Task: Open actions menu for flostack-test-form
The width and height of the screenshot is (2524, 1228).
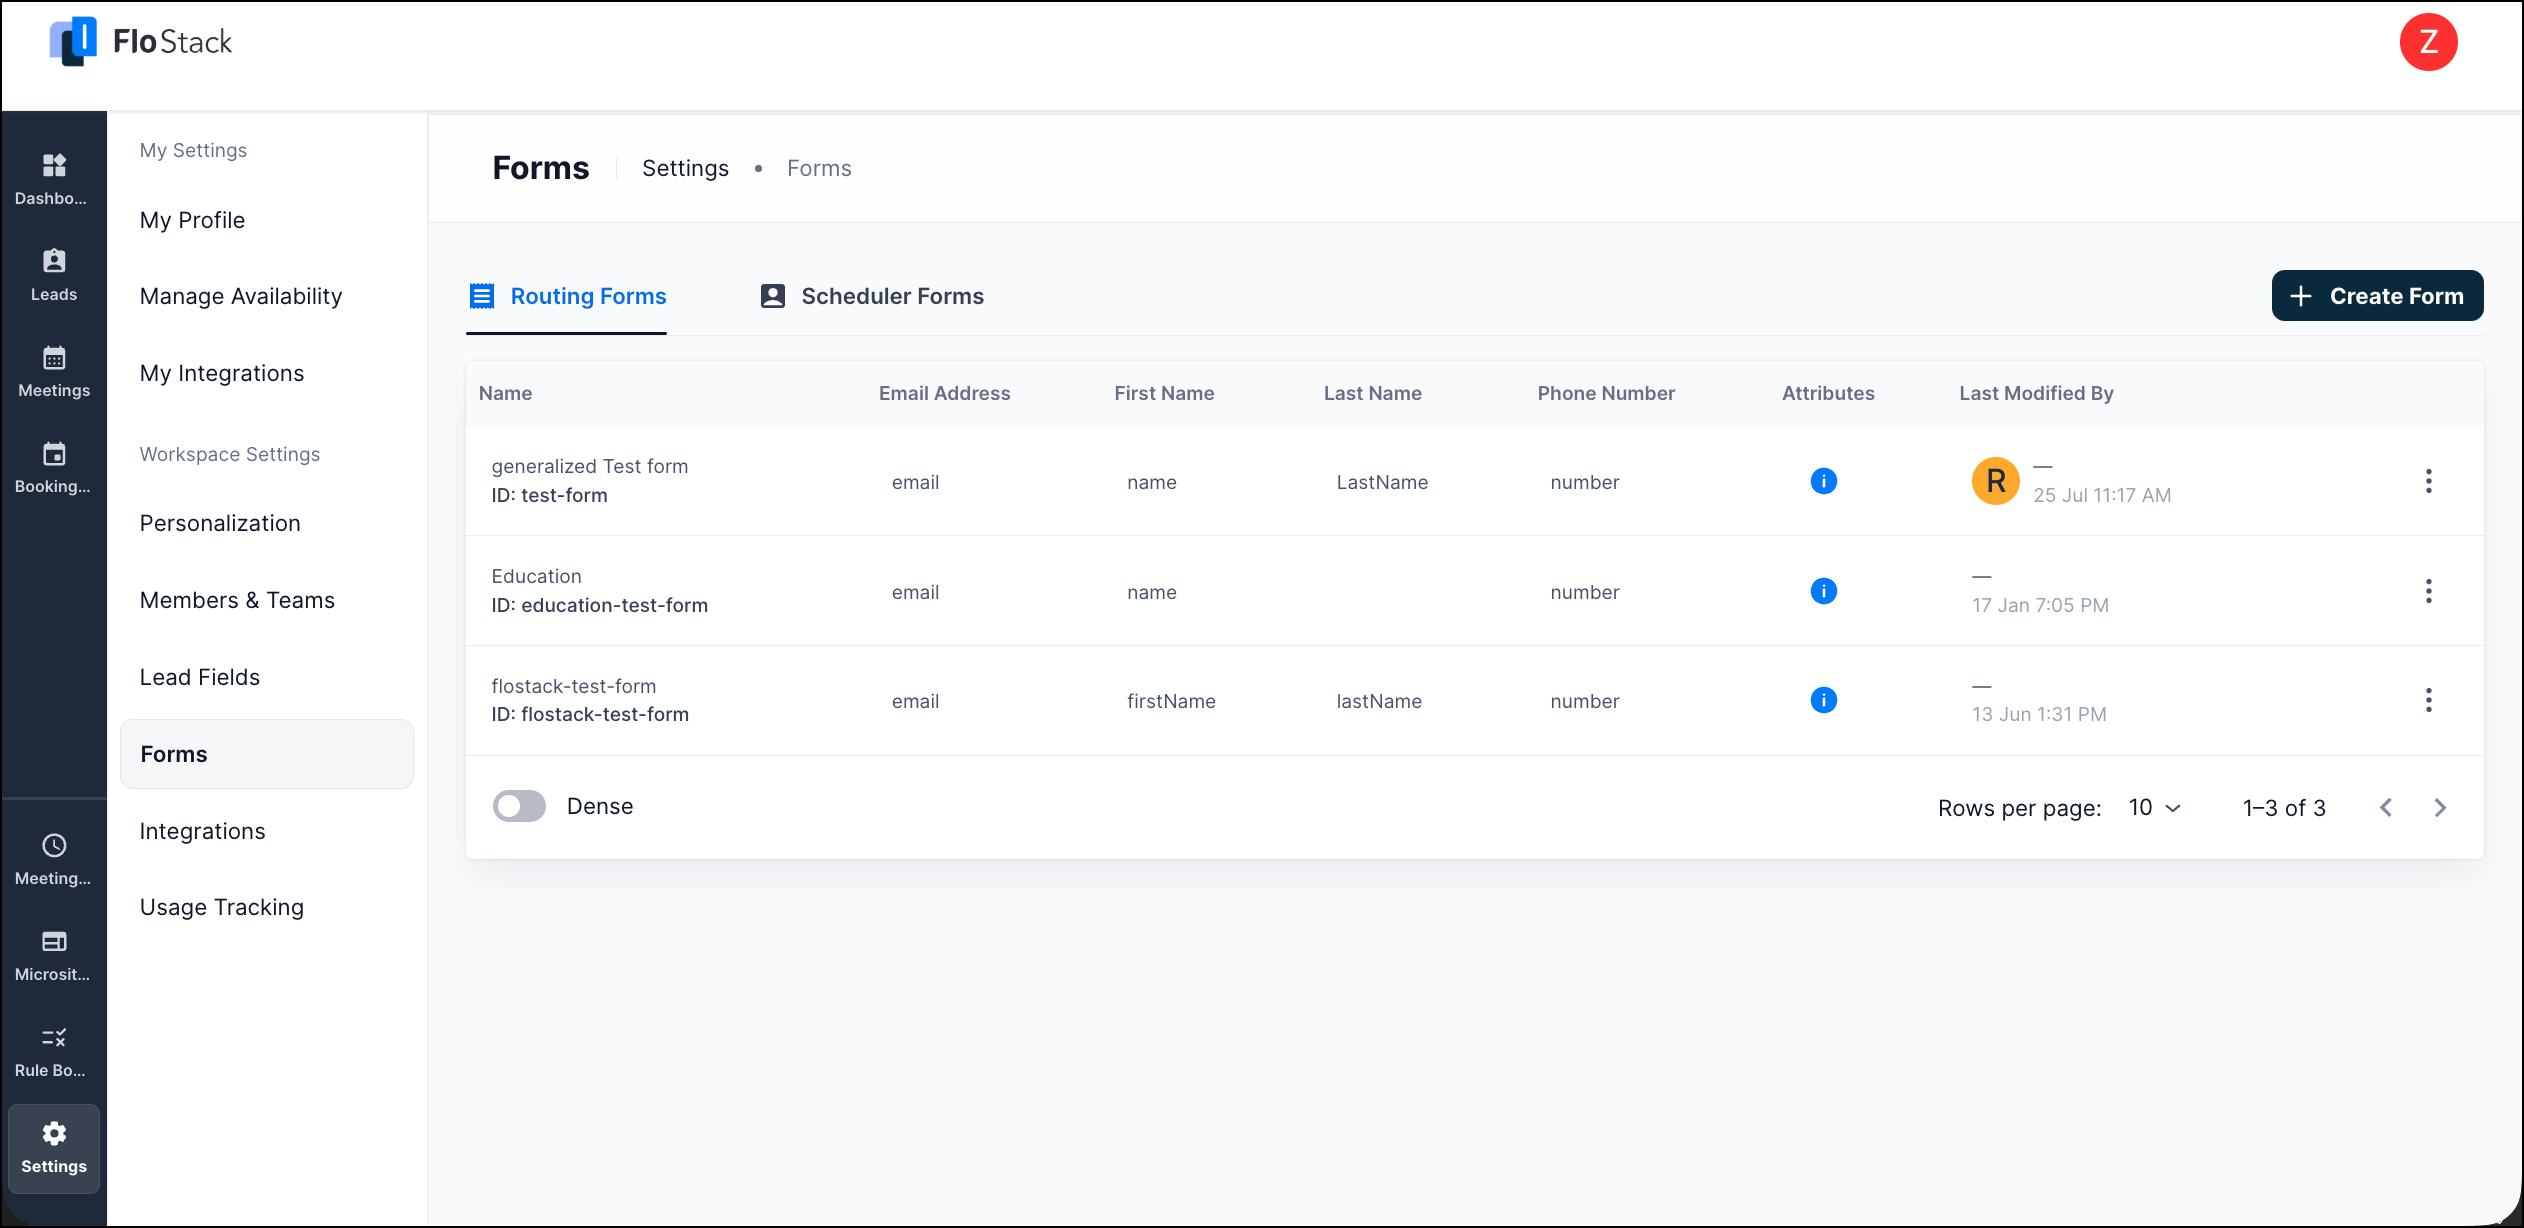Action: coord(2428,700)
